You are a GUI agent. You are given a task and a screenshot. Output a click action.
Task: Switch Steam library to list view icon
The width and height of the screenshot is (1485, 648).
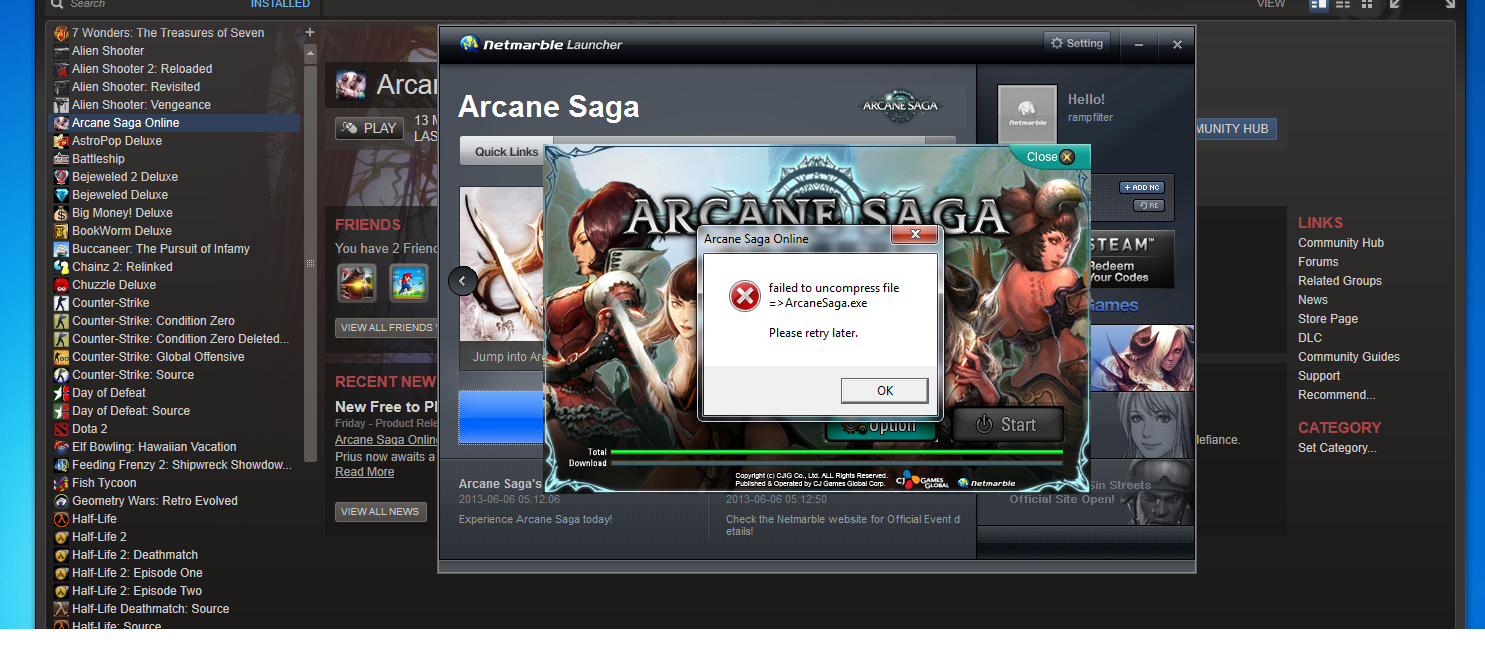coord(1343,4)
